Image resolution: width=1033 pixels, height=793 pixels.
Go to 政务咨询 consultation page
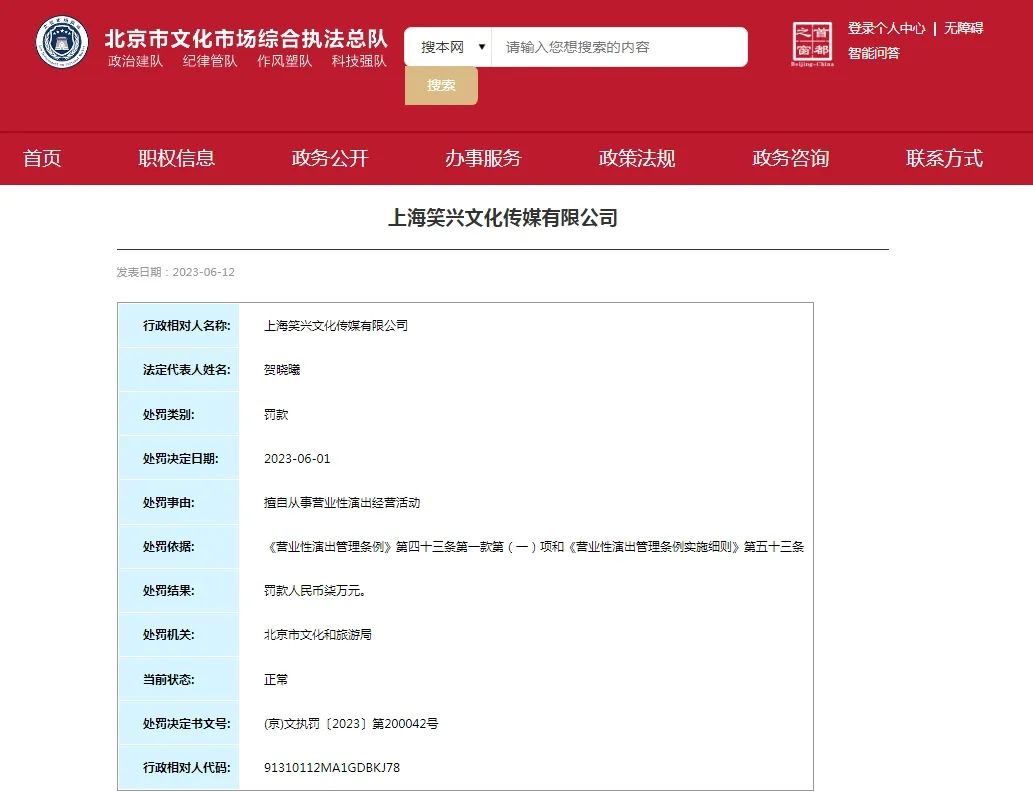click(x=789, y=158)
